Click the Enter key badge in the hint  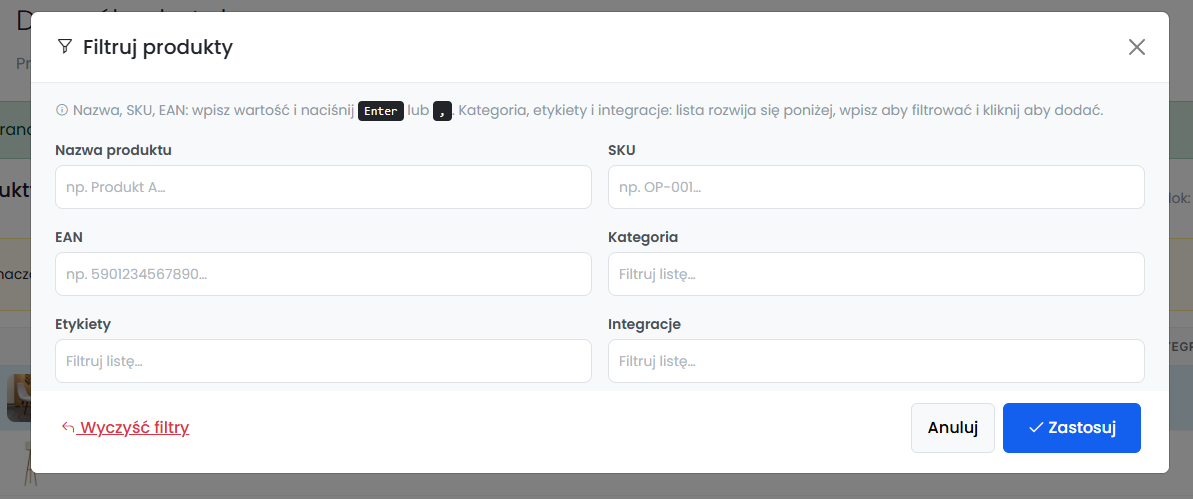(x=380, y=111)
